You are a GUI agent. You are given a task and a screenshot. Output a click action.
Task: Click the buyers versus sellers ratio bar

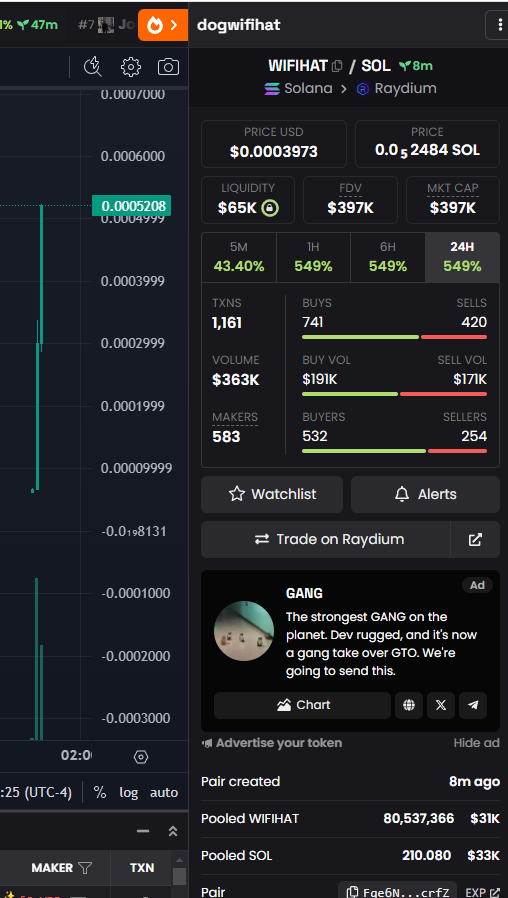coord(395,451)
